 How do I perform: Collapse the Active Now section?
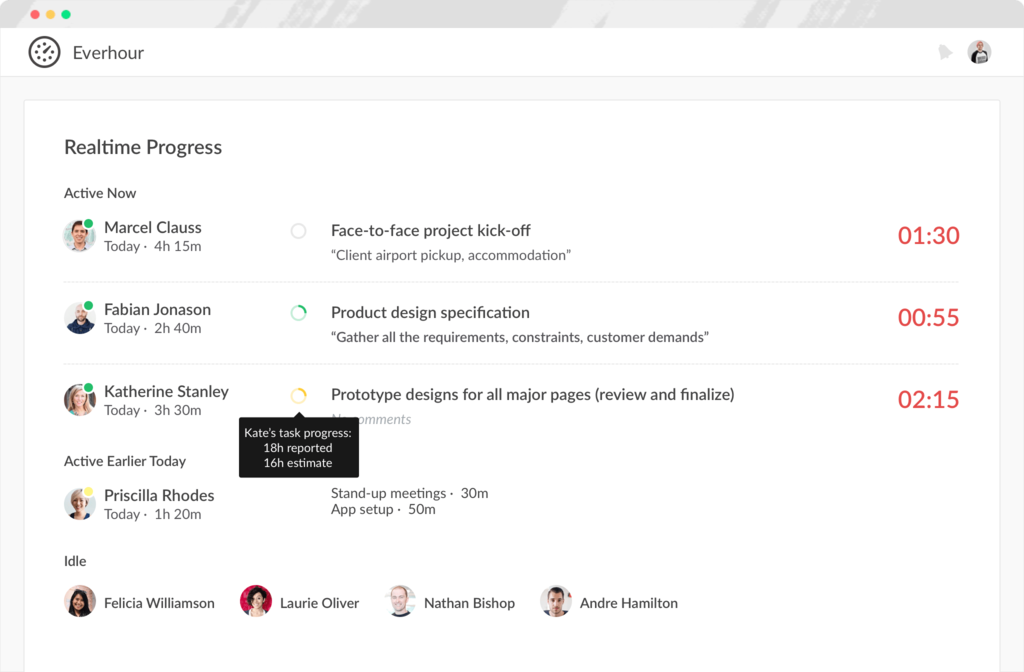(x=100, y=193)
